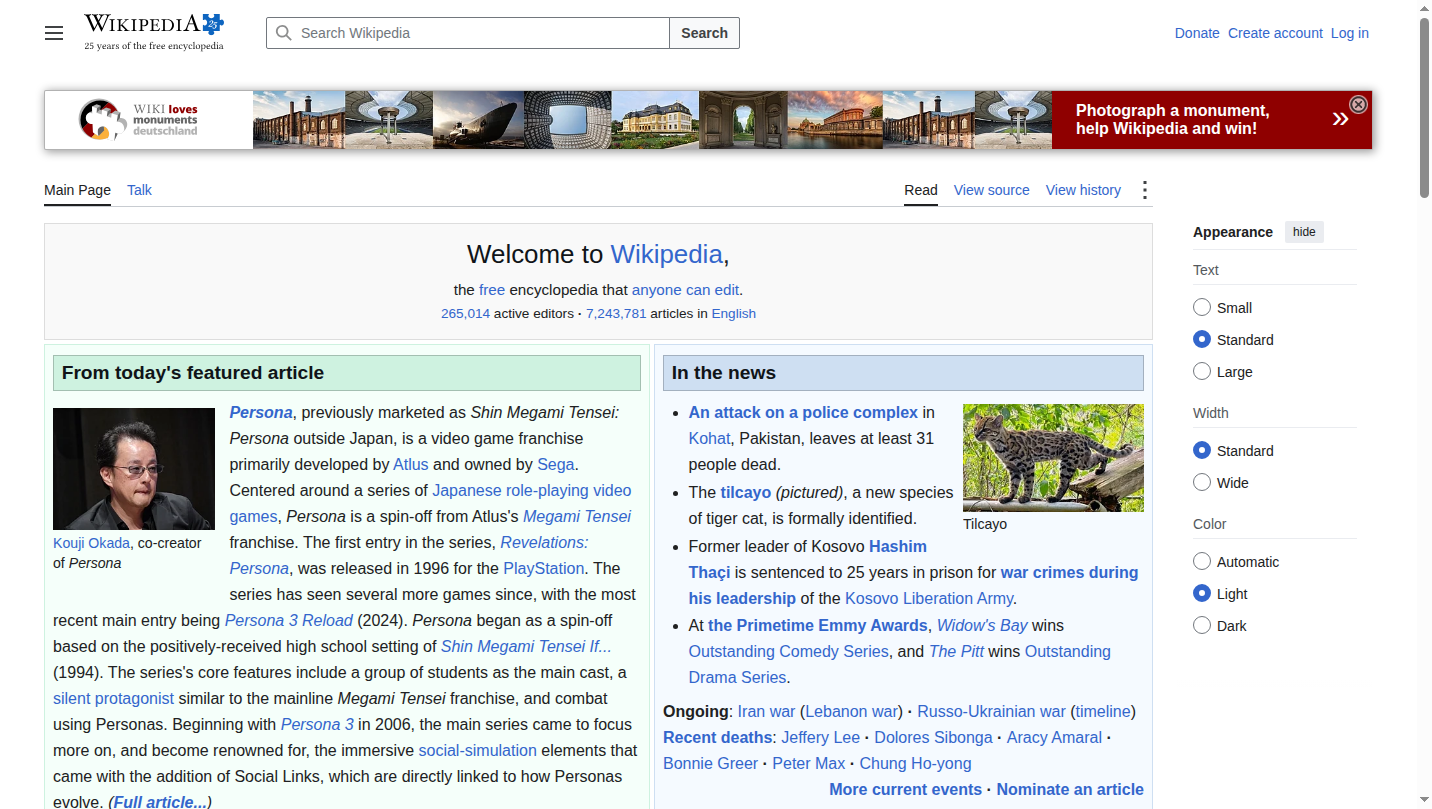1432x809 pixels.
Task: Click the Wiki Loves Monuments logo
Action: pyautogui.click(x=139, y=120)
